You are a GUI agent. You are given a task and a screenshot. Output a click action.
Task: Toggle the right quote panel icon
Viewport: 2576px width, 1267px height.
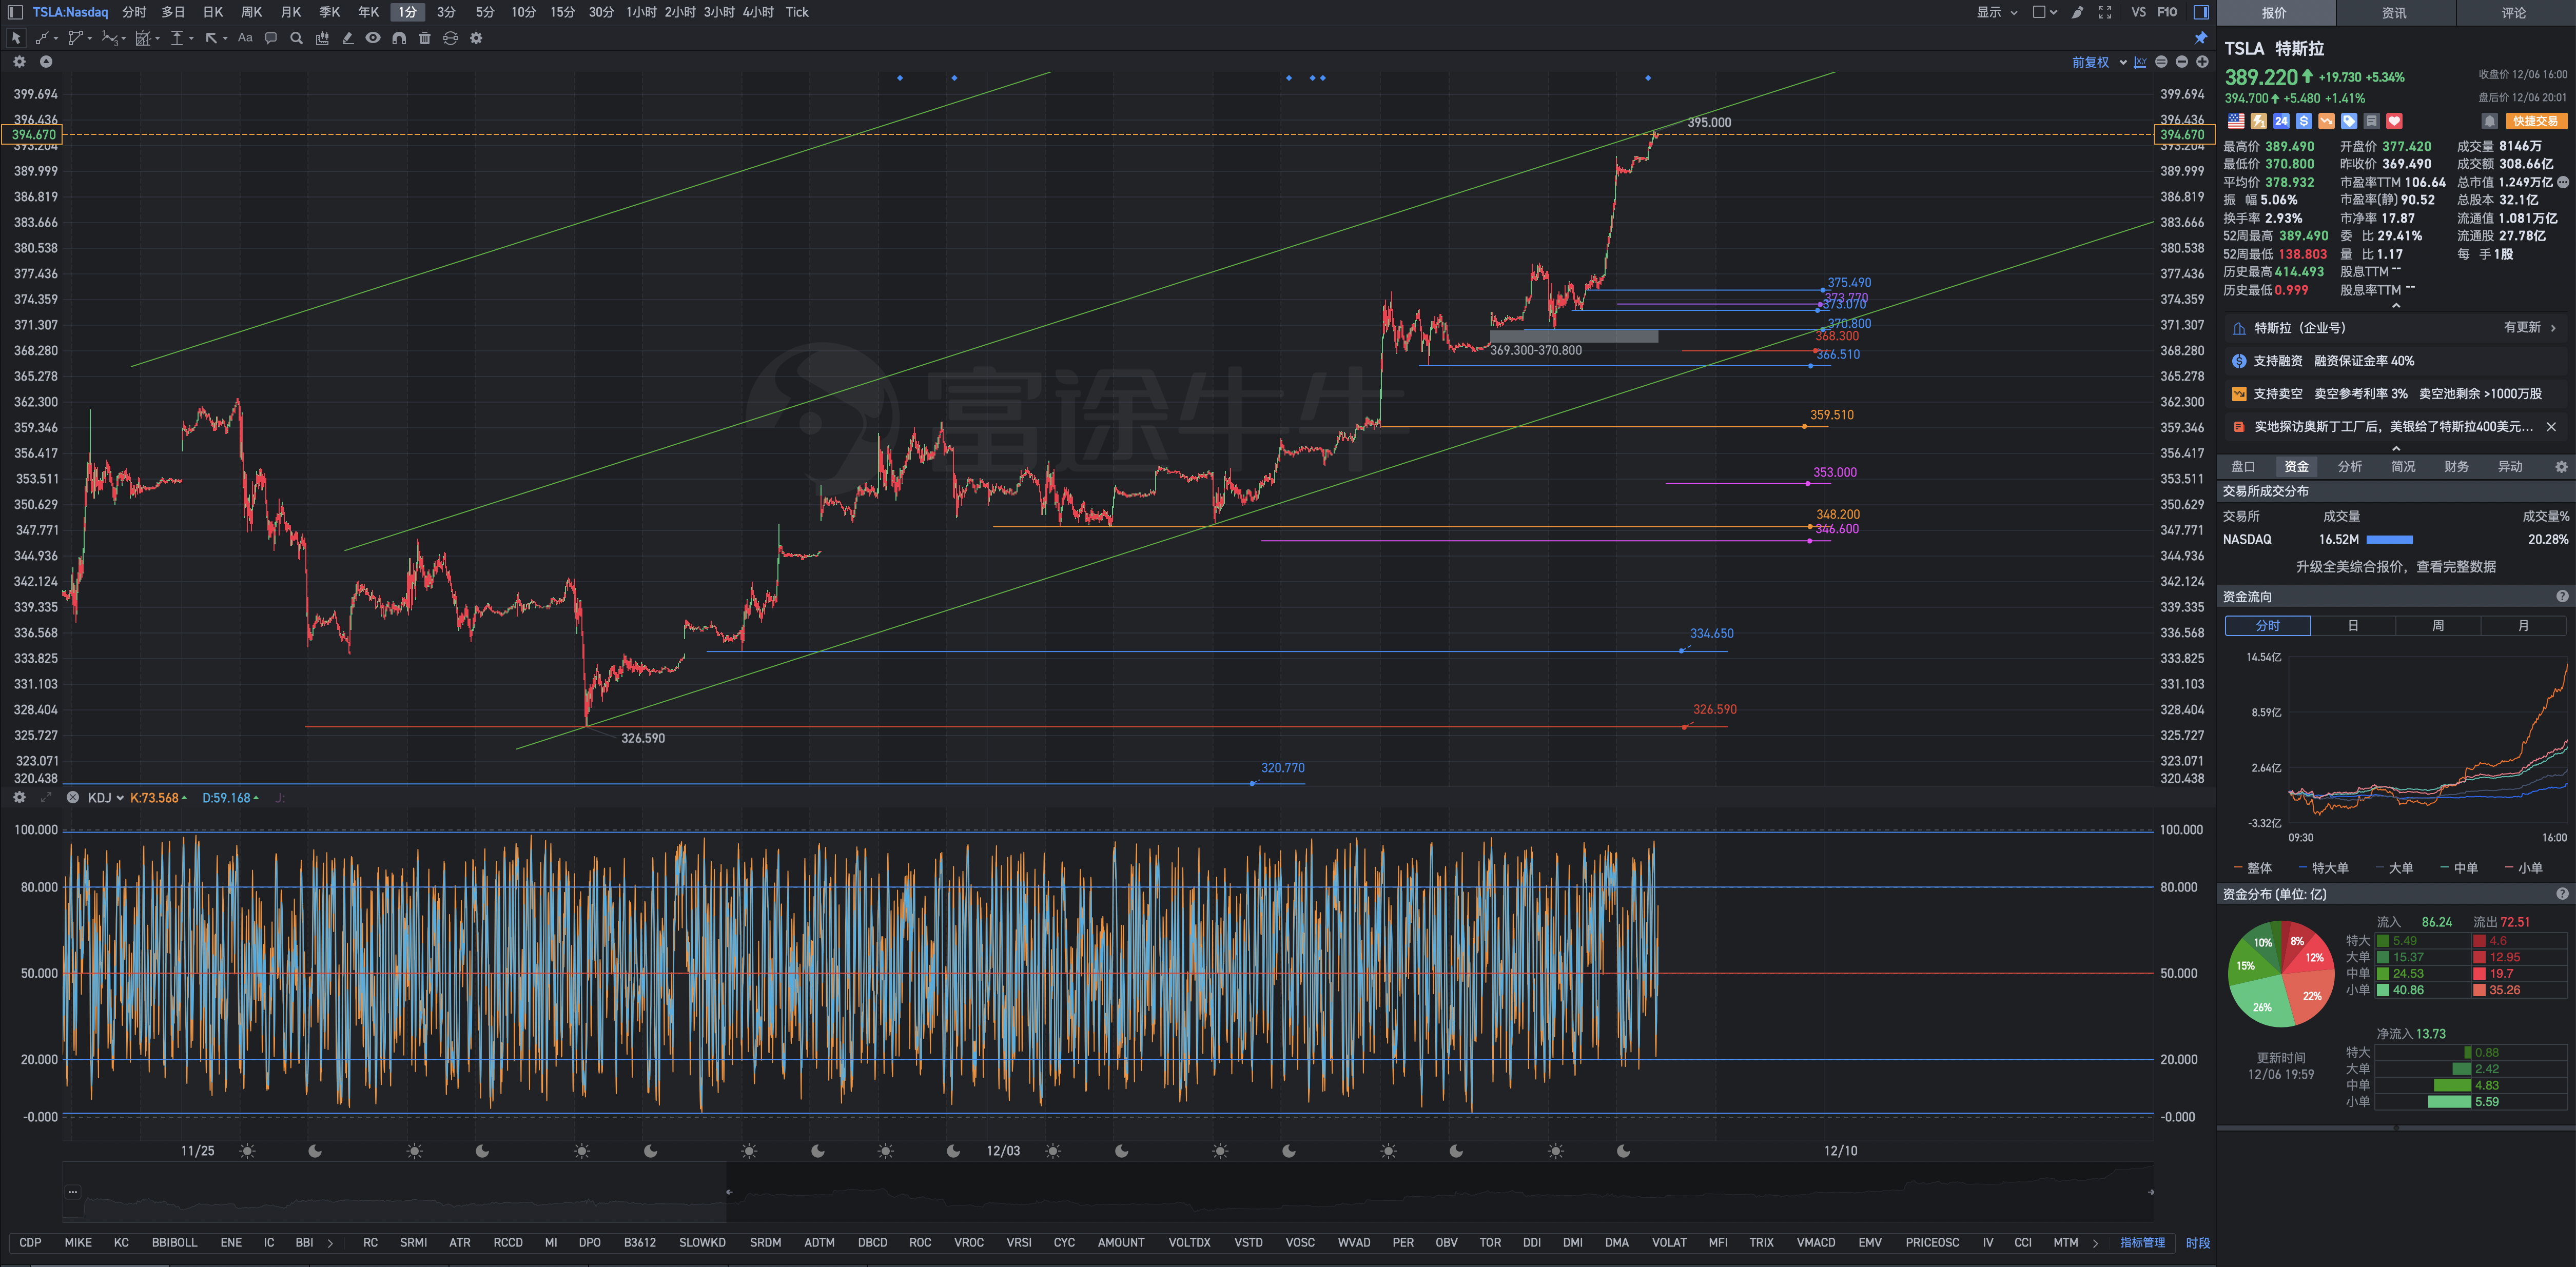click(x=2201, y=12)
